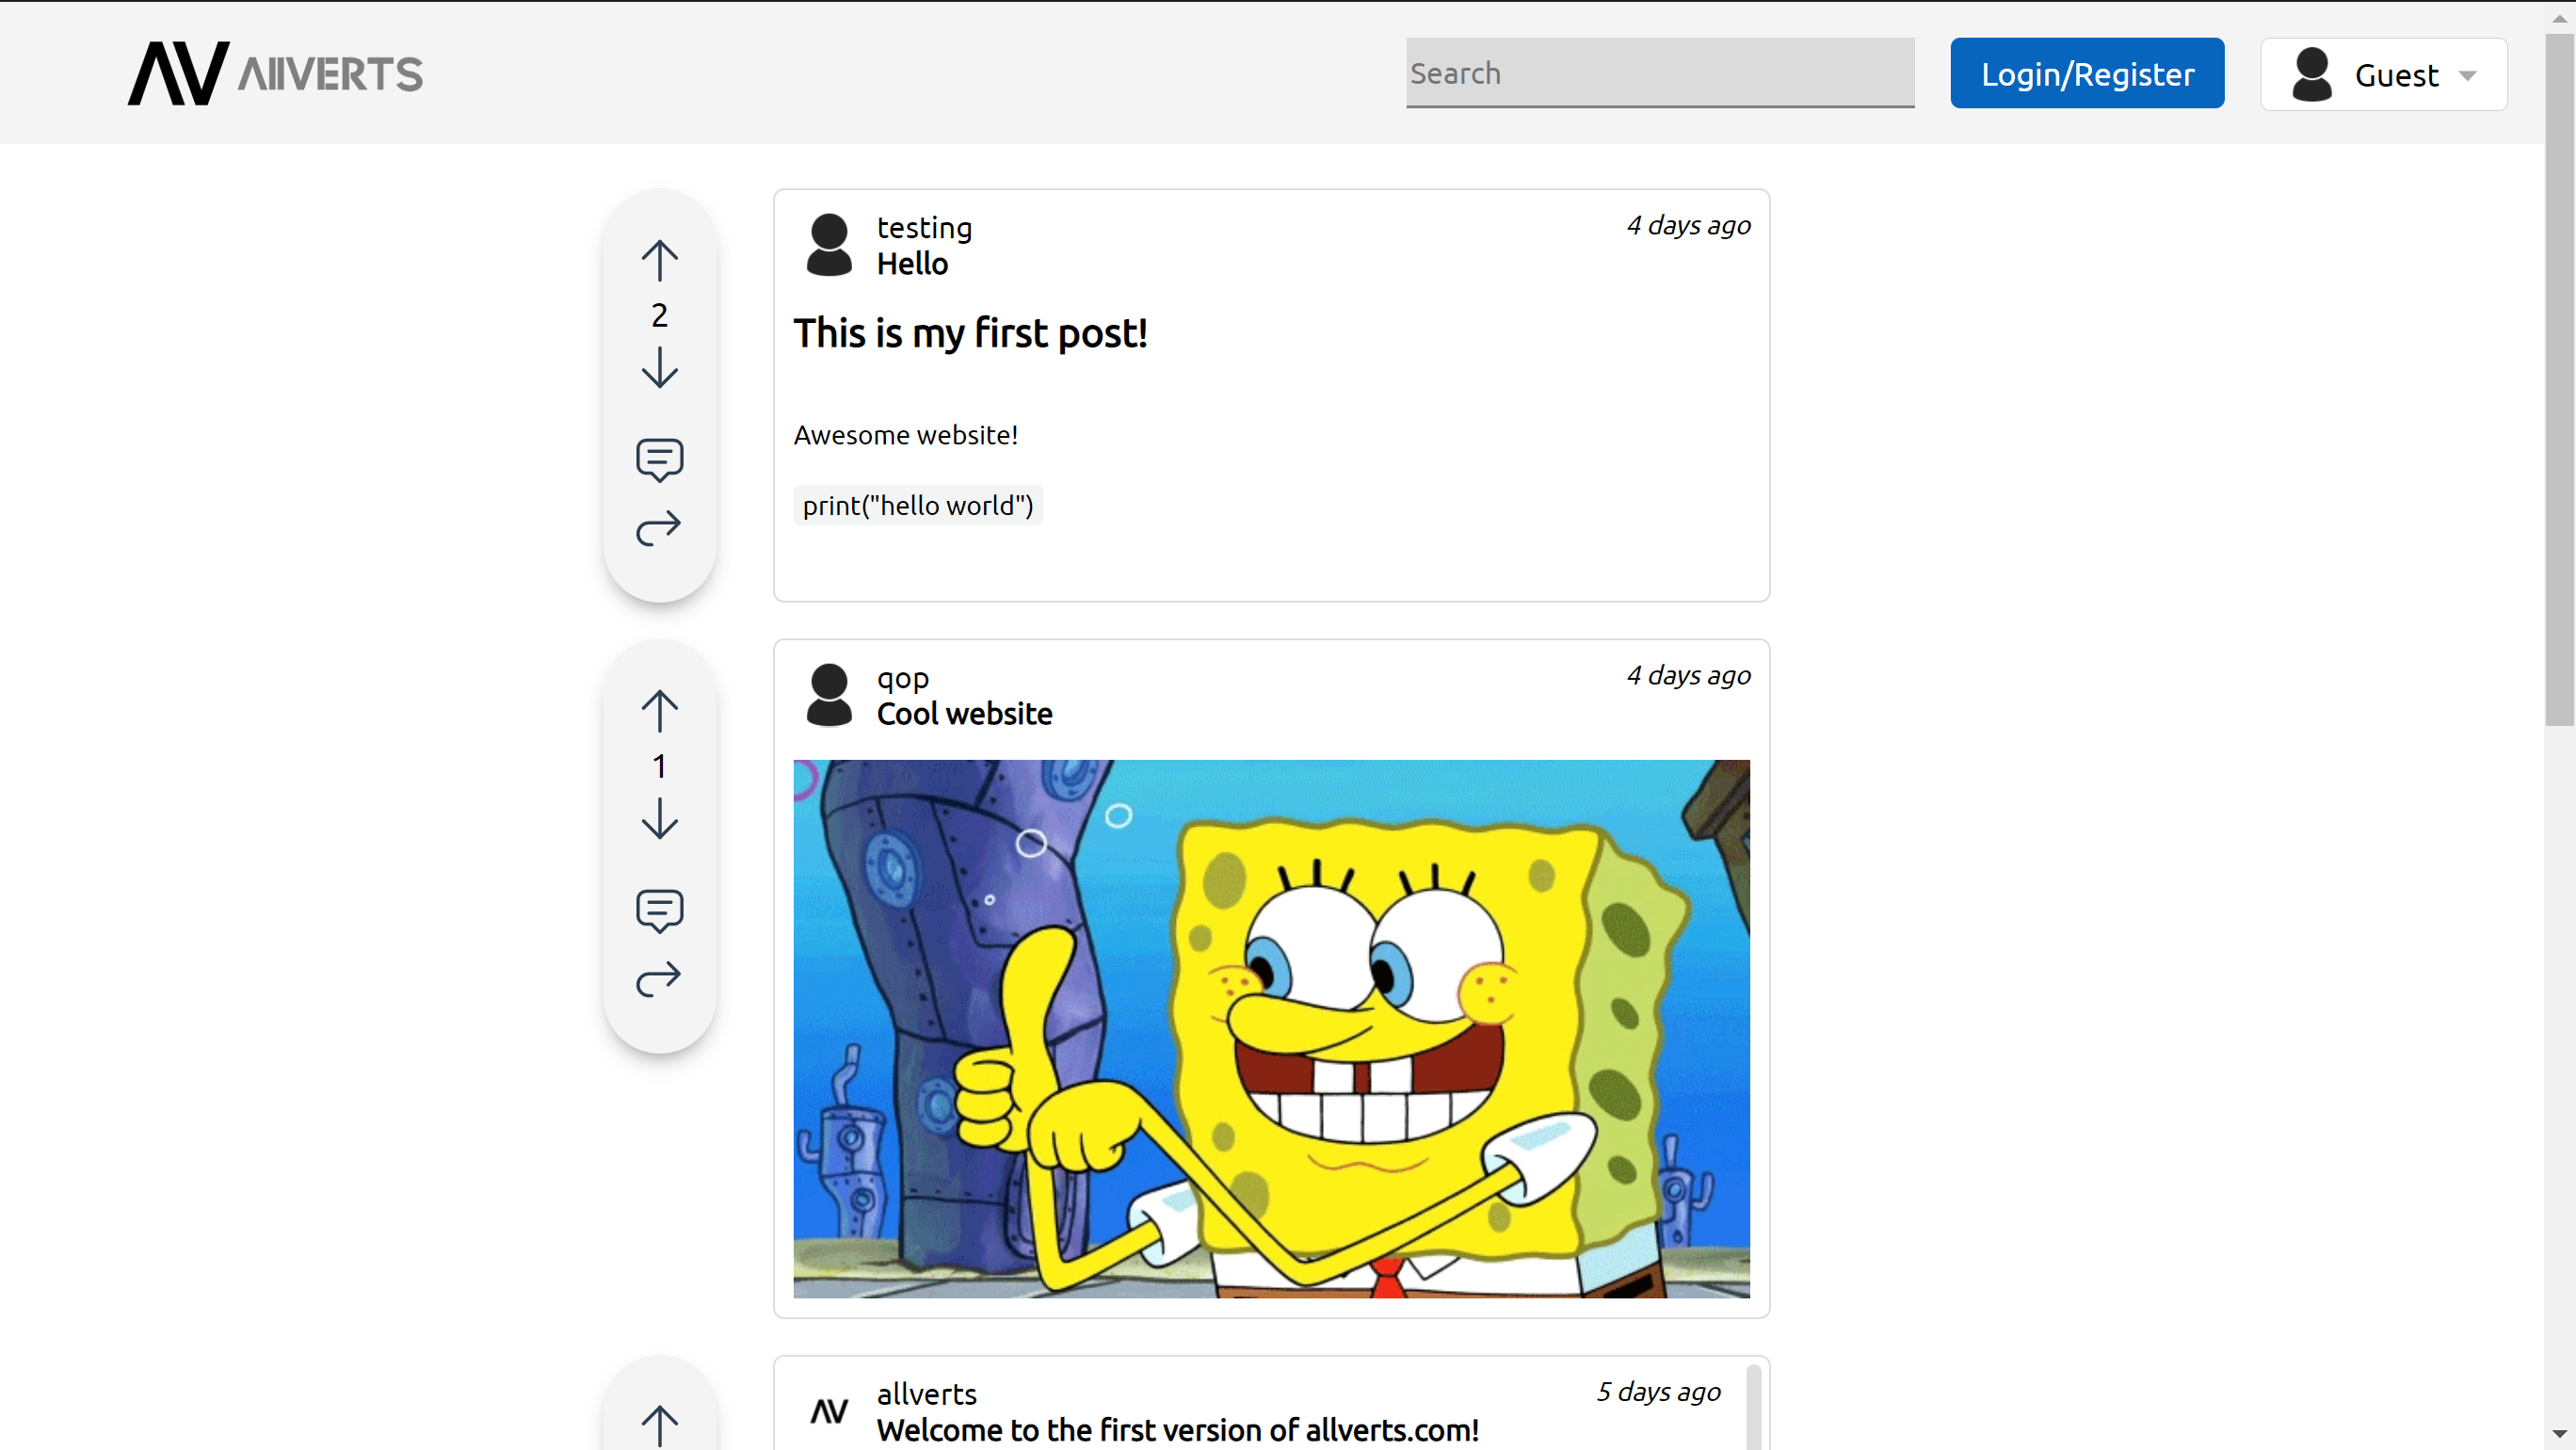This screenshot has width=2576, height=1450.
Task: Upvote the 'Hello' post by testing
Action: pos(659,261)
